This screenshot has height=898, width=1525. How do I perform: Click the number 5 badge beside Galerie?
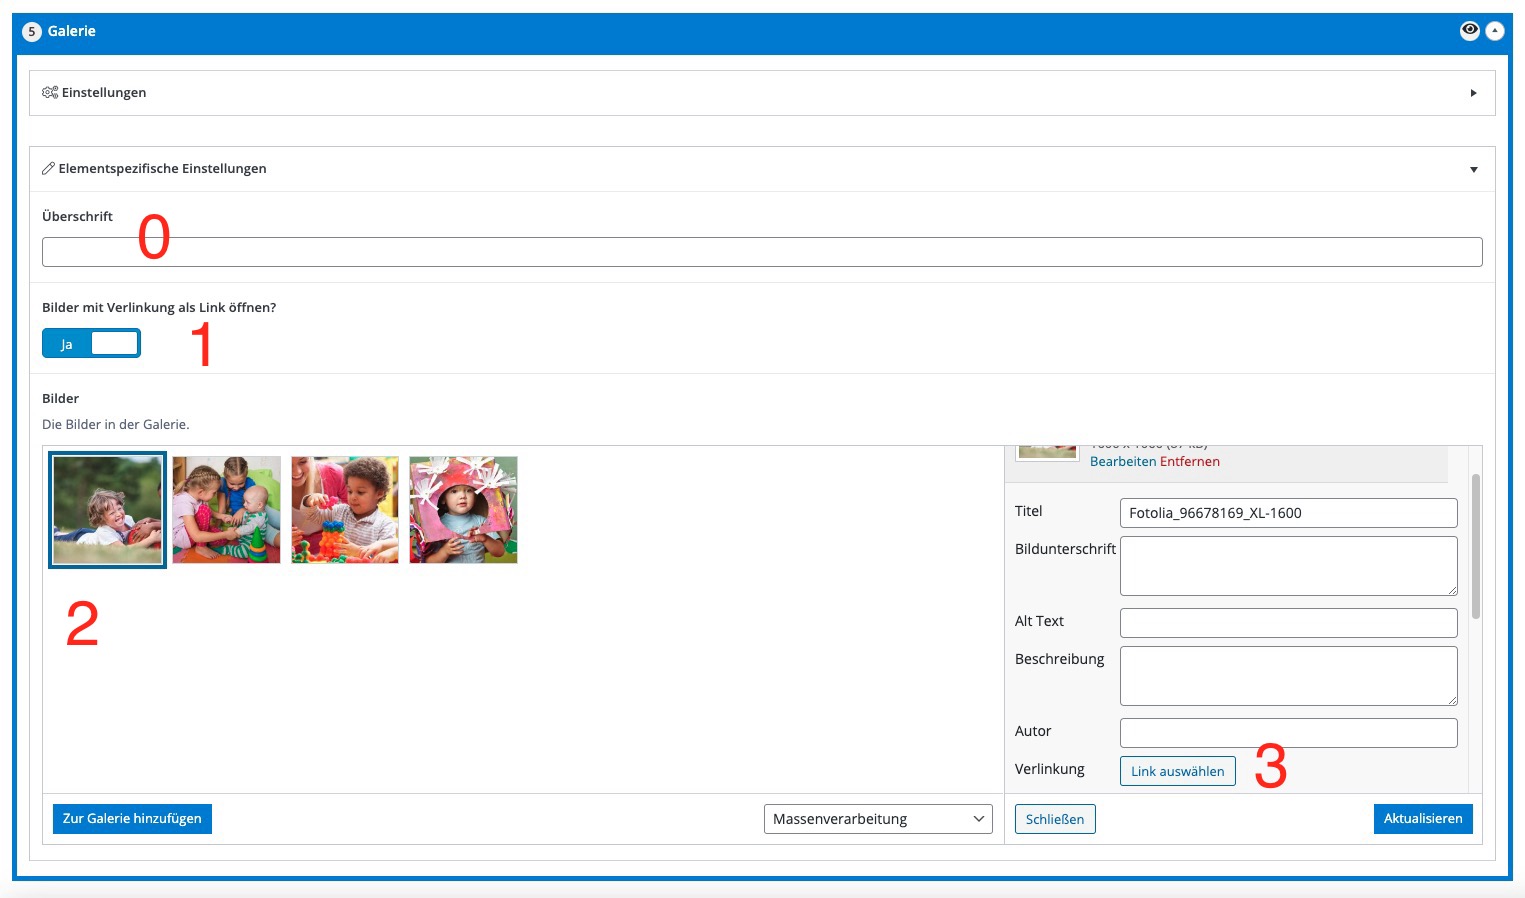[x=32, y=31]
